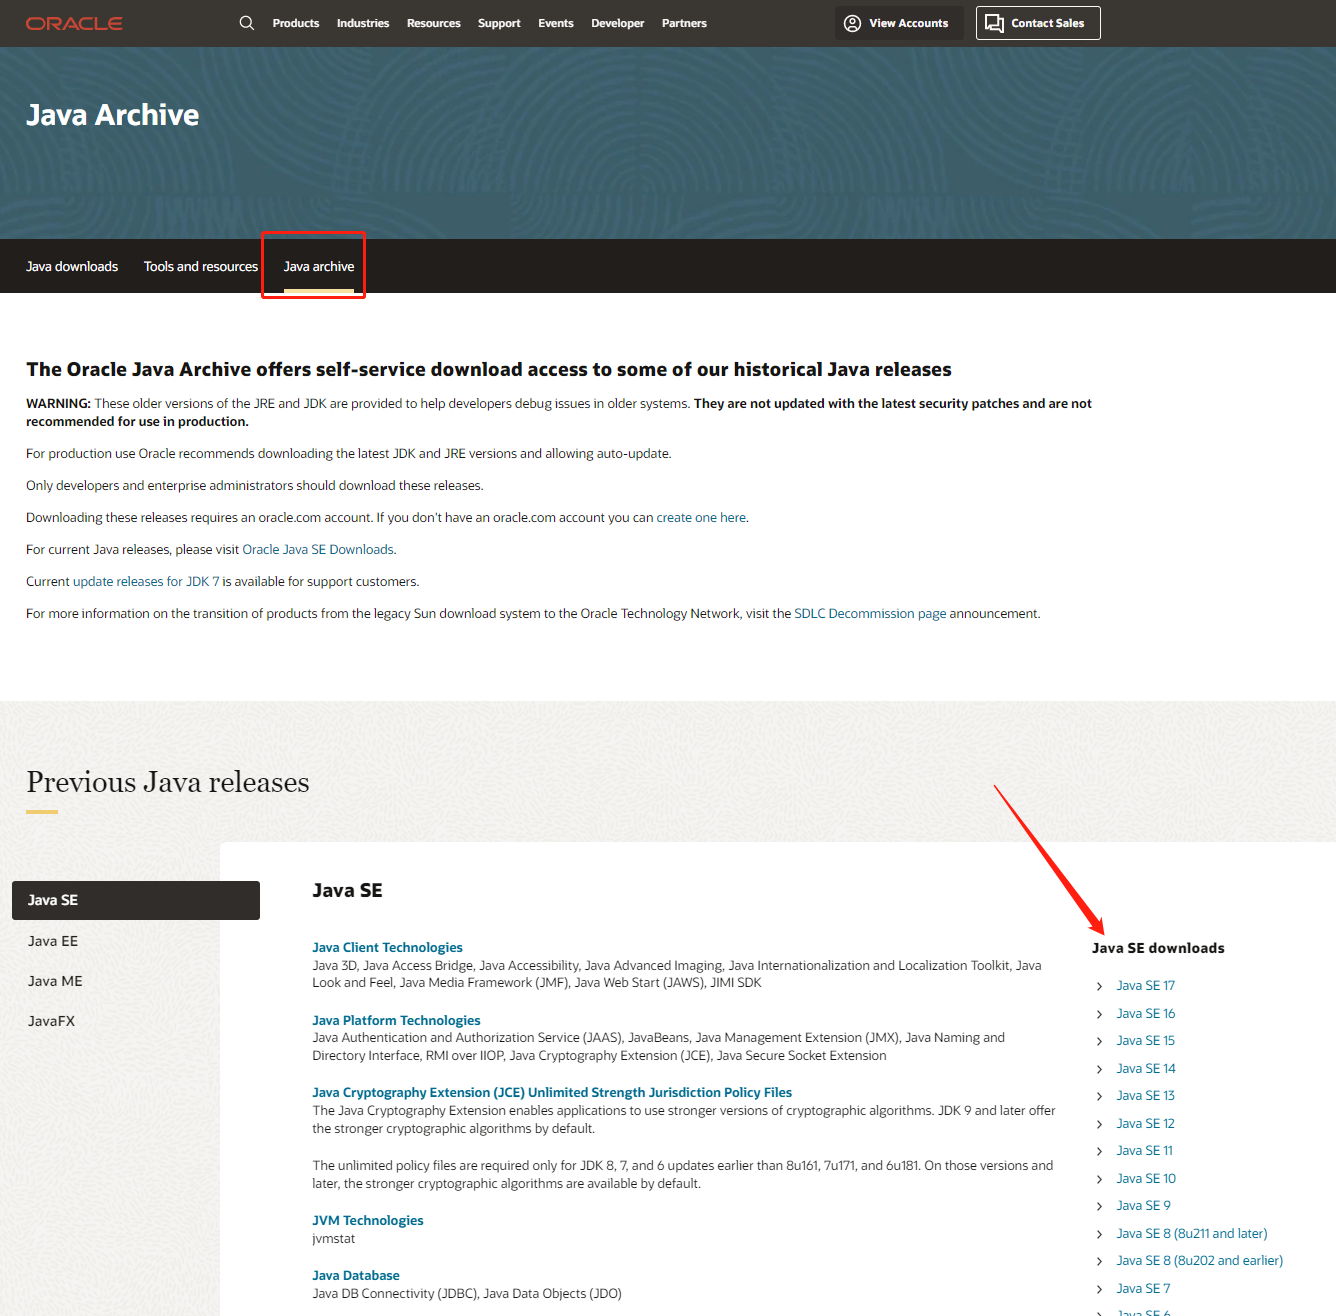The height and width of the screenshot is (1316, 1336).
Task: Open the Java Client Technologies link
Action: tap(387, 947)
